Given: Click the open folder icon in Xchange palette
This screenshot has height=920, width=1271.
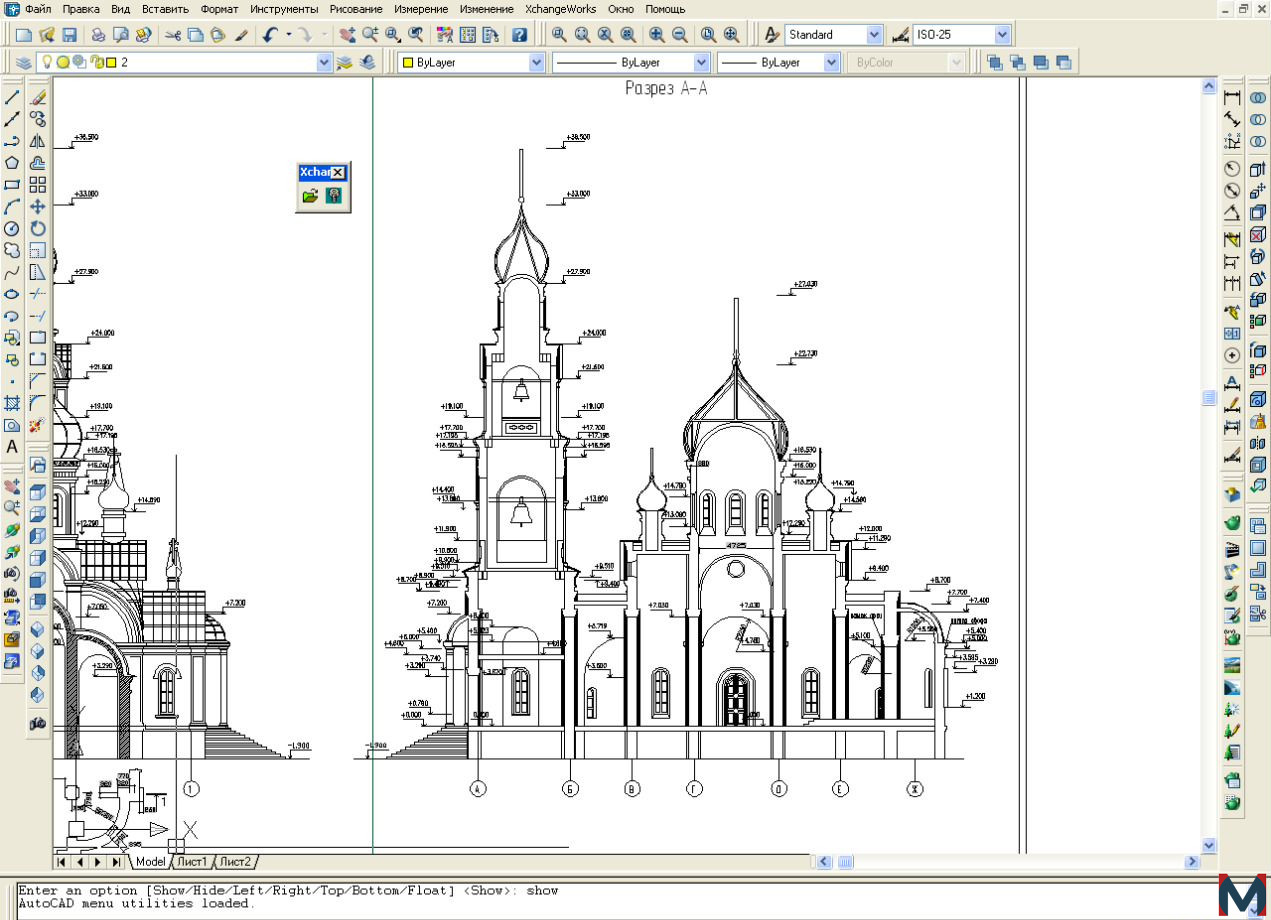Looking at the screenshot, I should coord(310,196).
